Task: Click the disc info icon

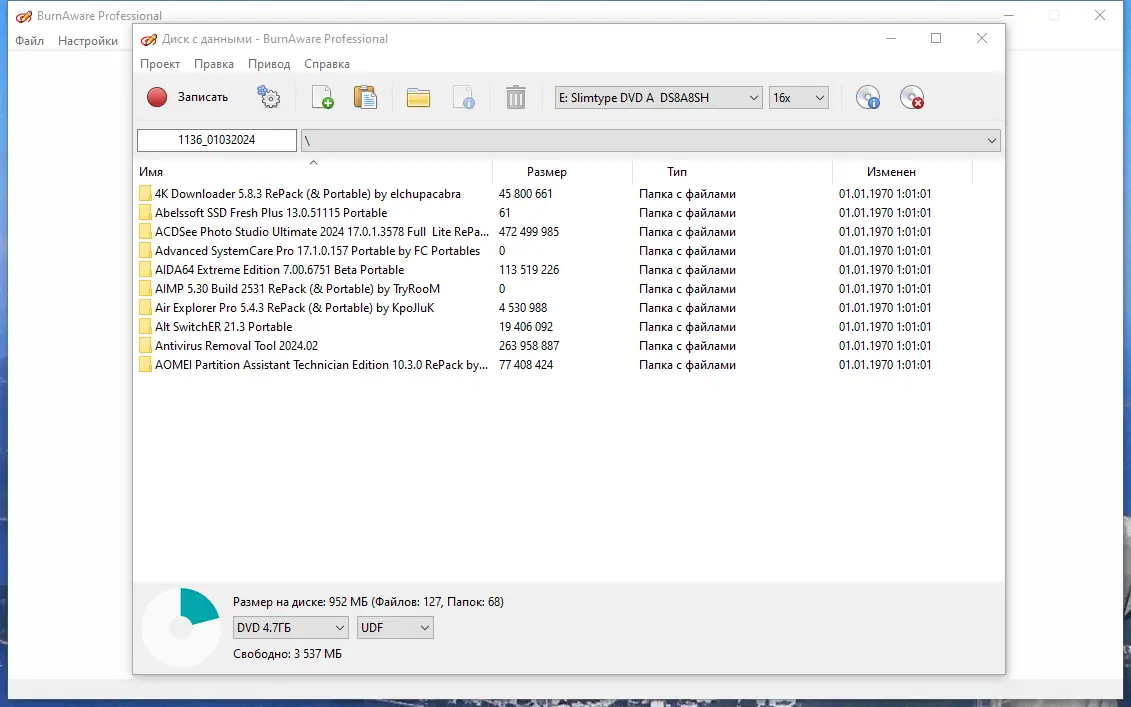Action: pos(868,97)
